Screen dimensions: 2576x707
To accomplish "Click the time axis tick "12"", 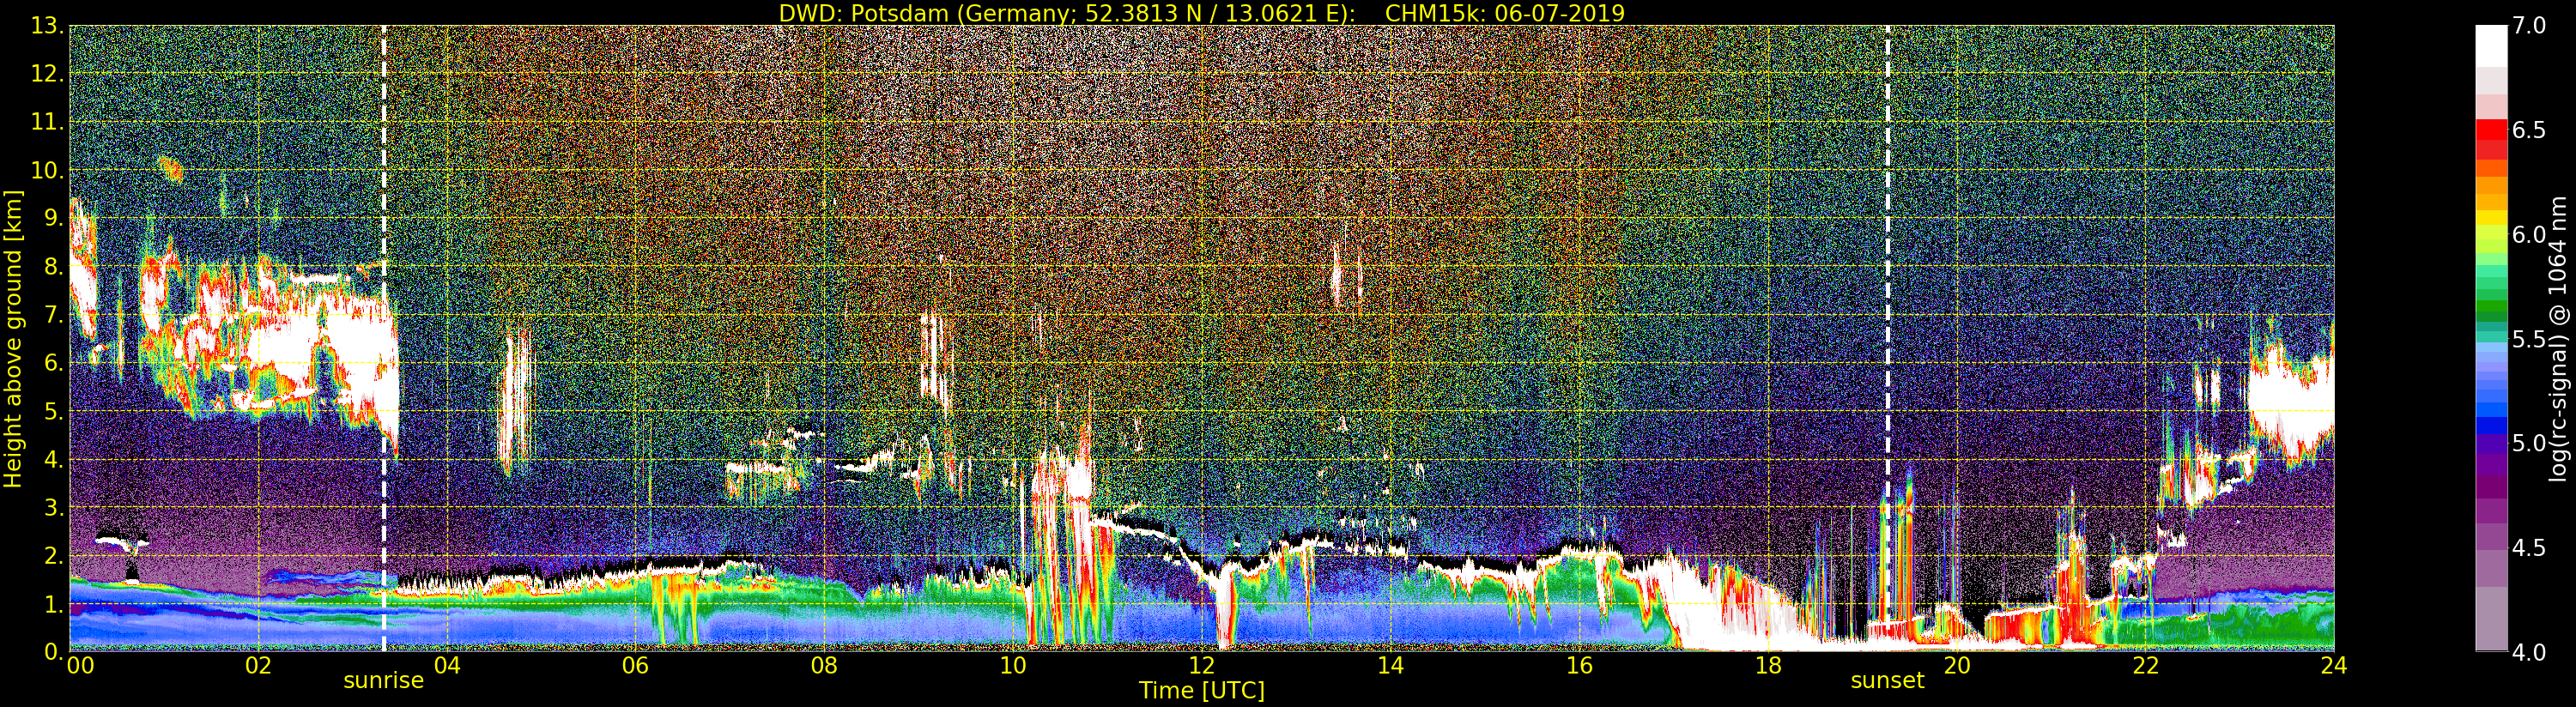I will pos(1202,666).
